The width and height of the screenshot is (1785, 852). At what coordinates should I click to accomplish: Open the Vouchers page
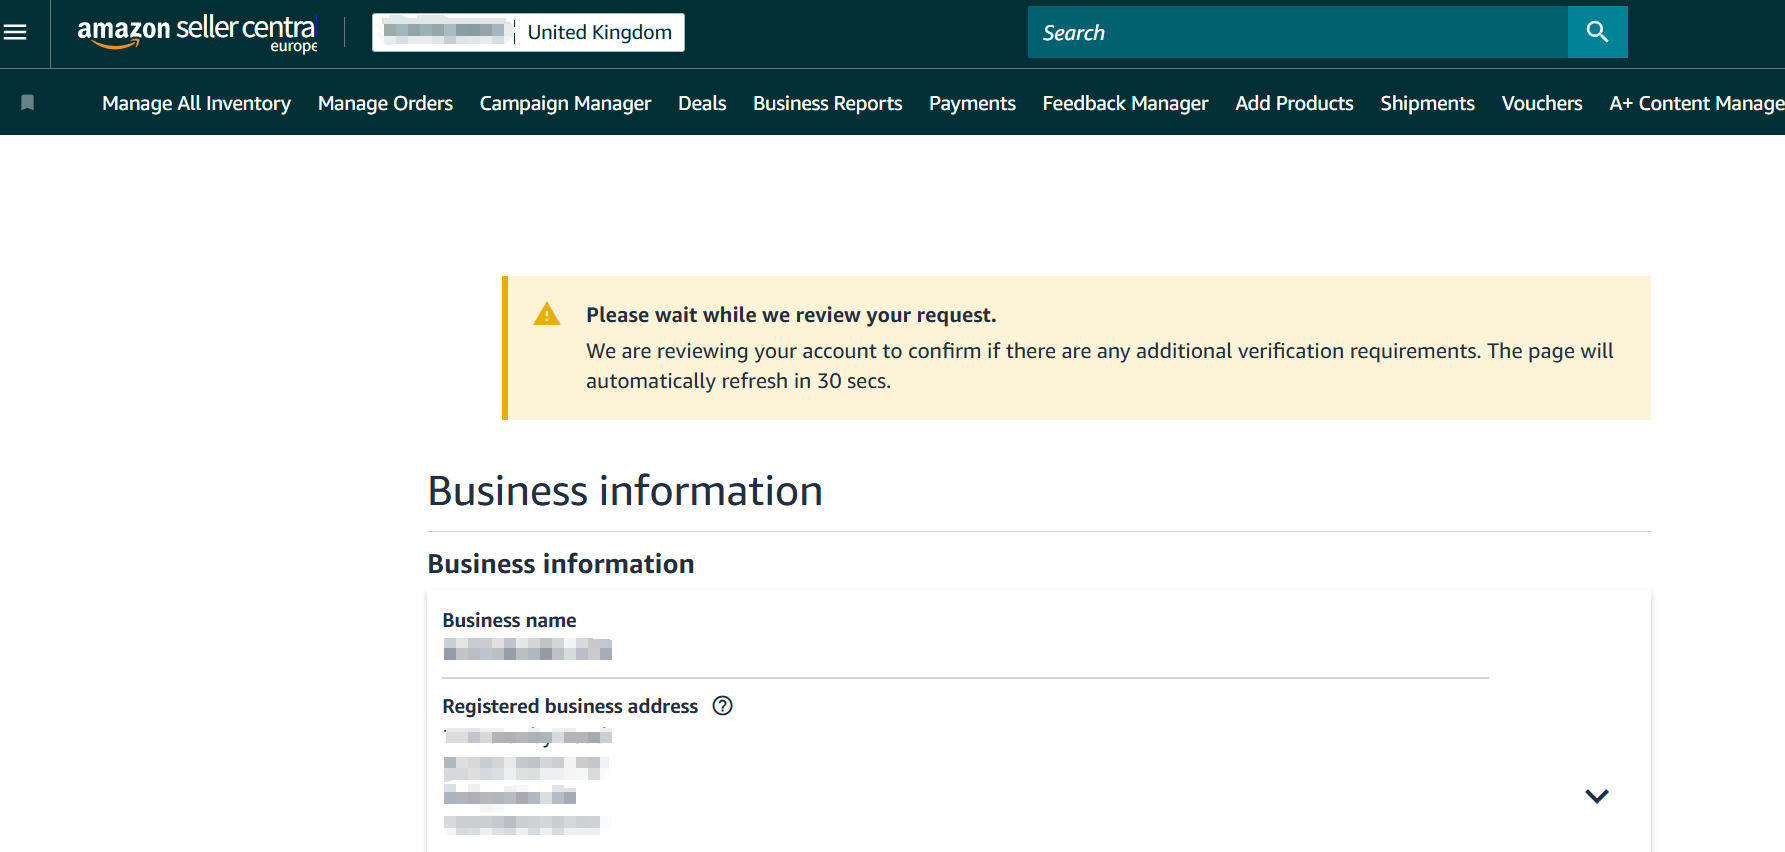(x=1541, y=103)
